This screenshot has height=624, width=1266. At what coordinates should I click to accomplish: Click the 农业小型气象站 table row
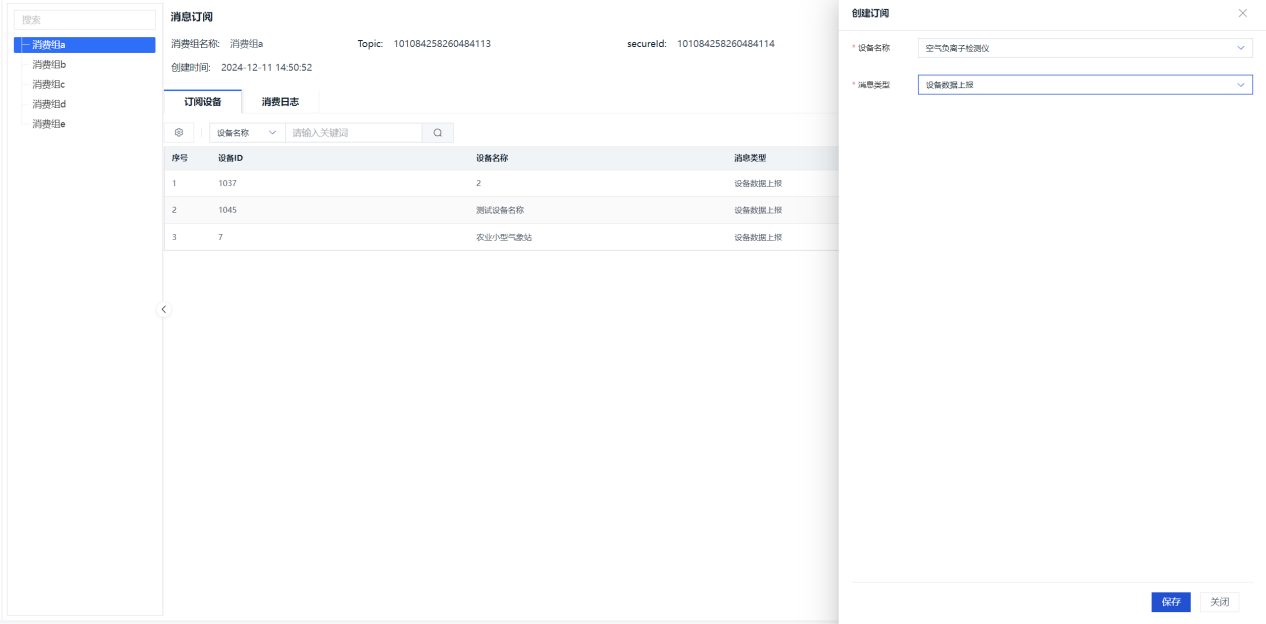(503, 237)
